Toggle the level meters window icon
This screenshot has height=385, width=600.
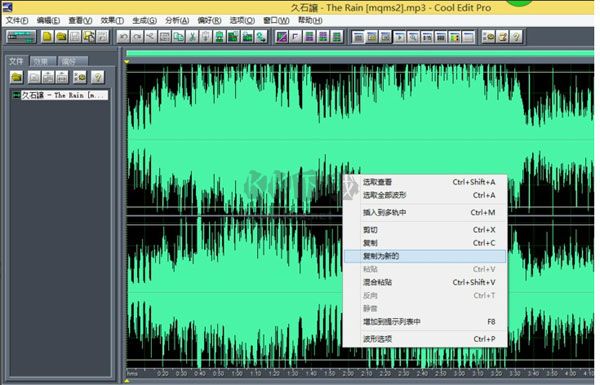tap(455, 37)
